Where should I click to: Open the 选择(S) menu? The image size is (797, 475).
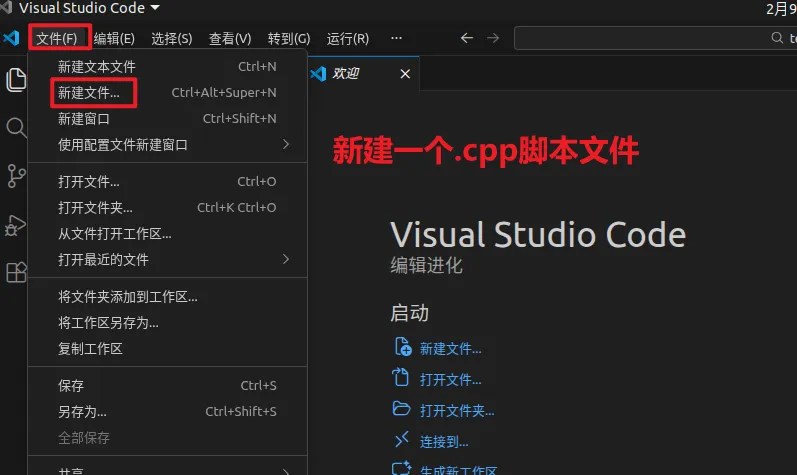tap(172, 38)
